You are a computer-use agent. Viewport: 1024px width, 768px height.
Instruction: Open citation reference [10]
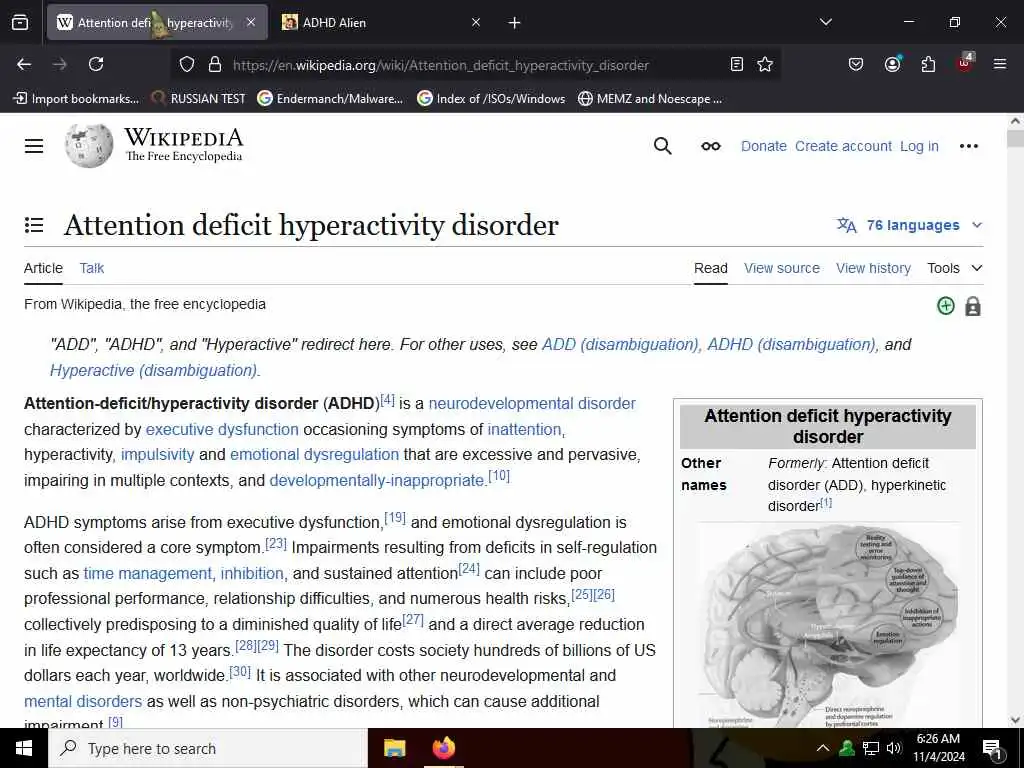[499, 476]
